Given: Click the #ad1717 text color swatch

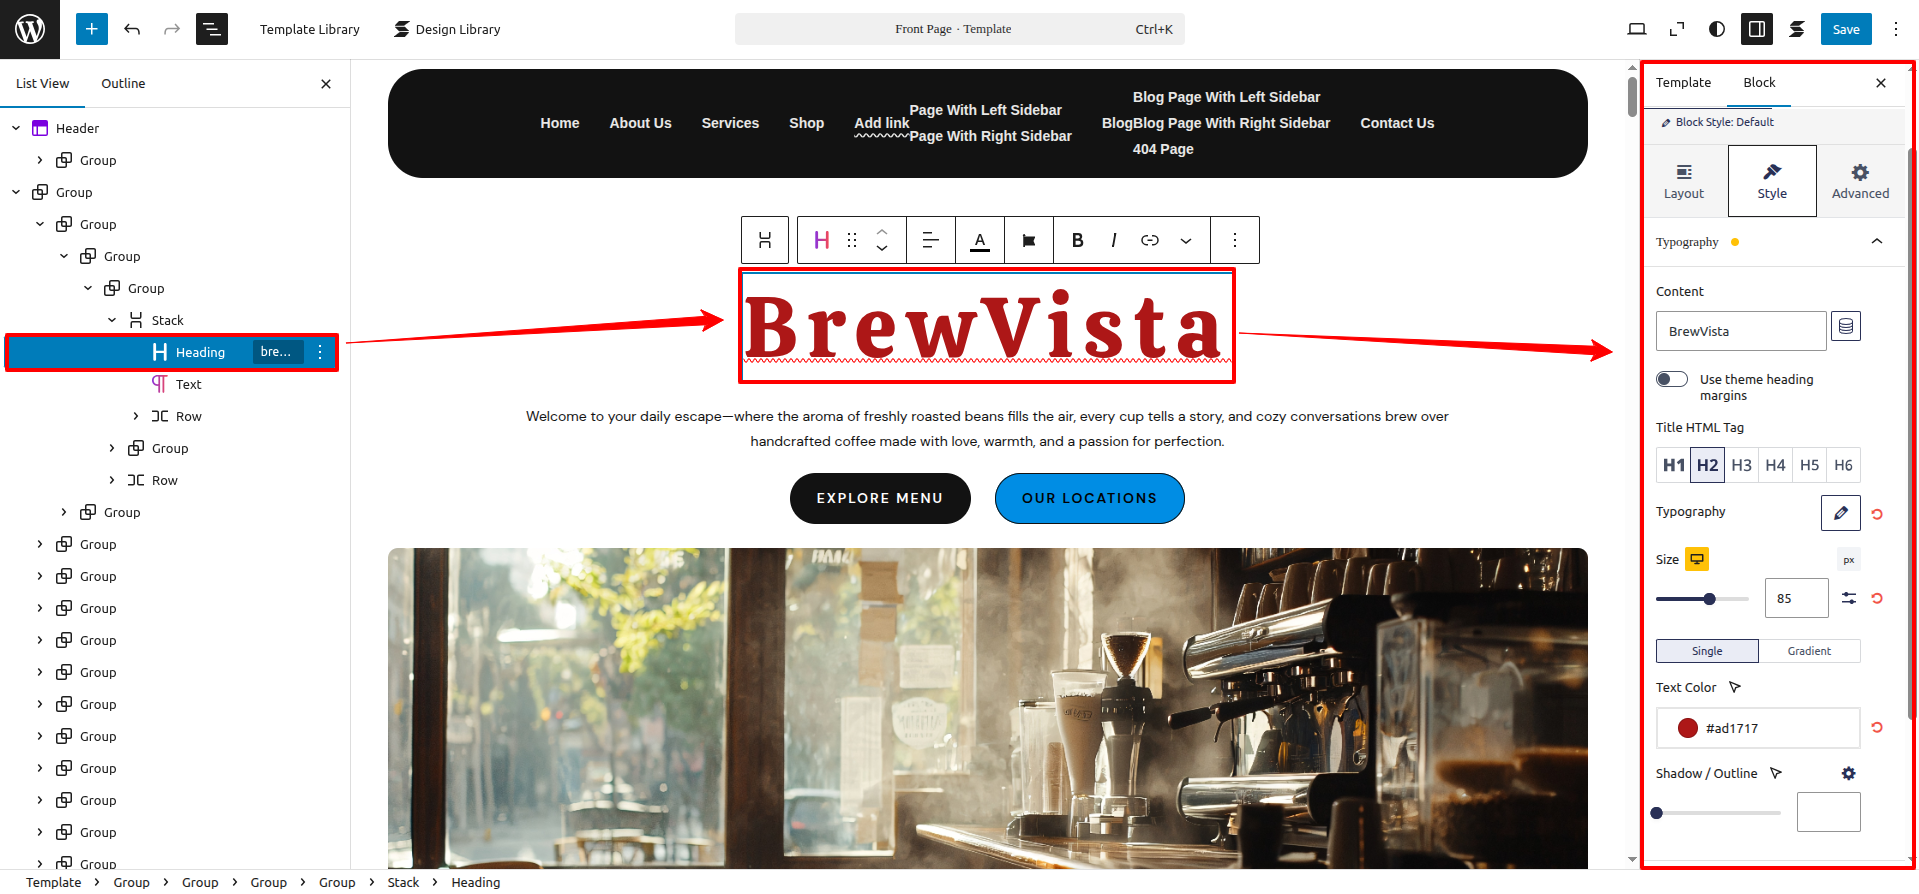Looking at the screenshot, I should [x=1688, y=728].
